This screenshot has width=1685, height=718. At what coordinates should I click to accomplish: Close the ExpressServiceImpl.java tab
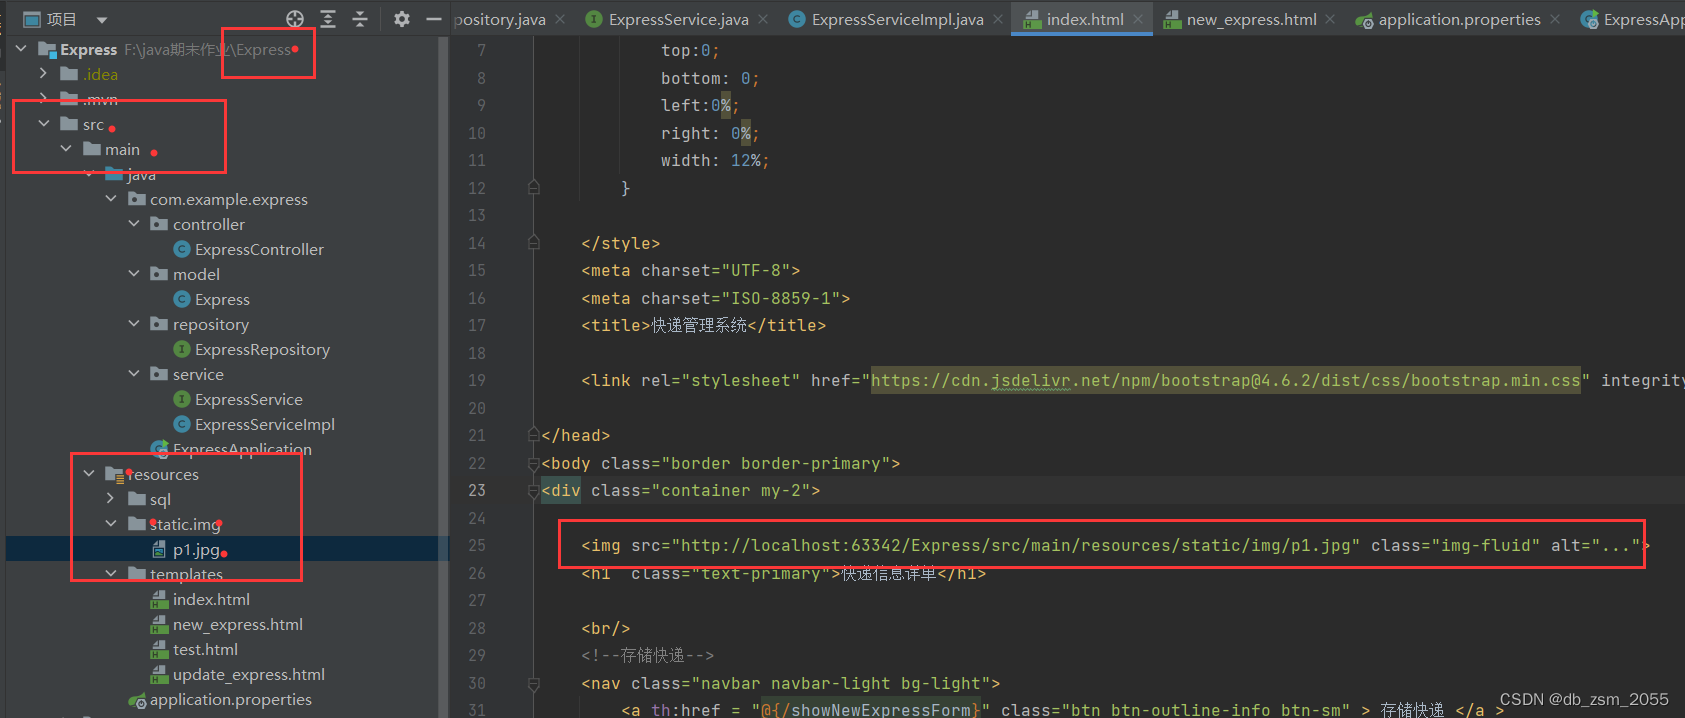pos(998,19)
